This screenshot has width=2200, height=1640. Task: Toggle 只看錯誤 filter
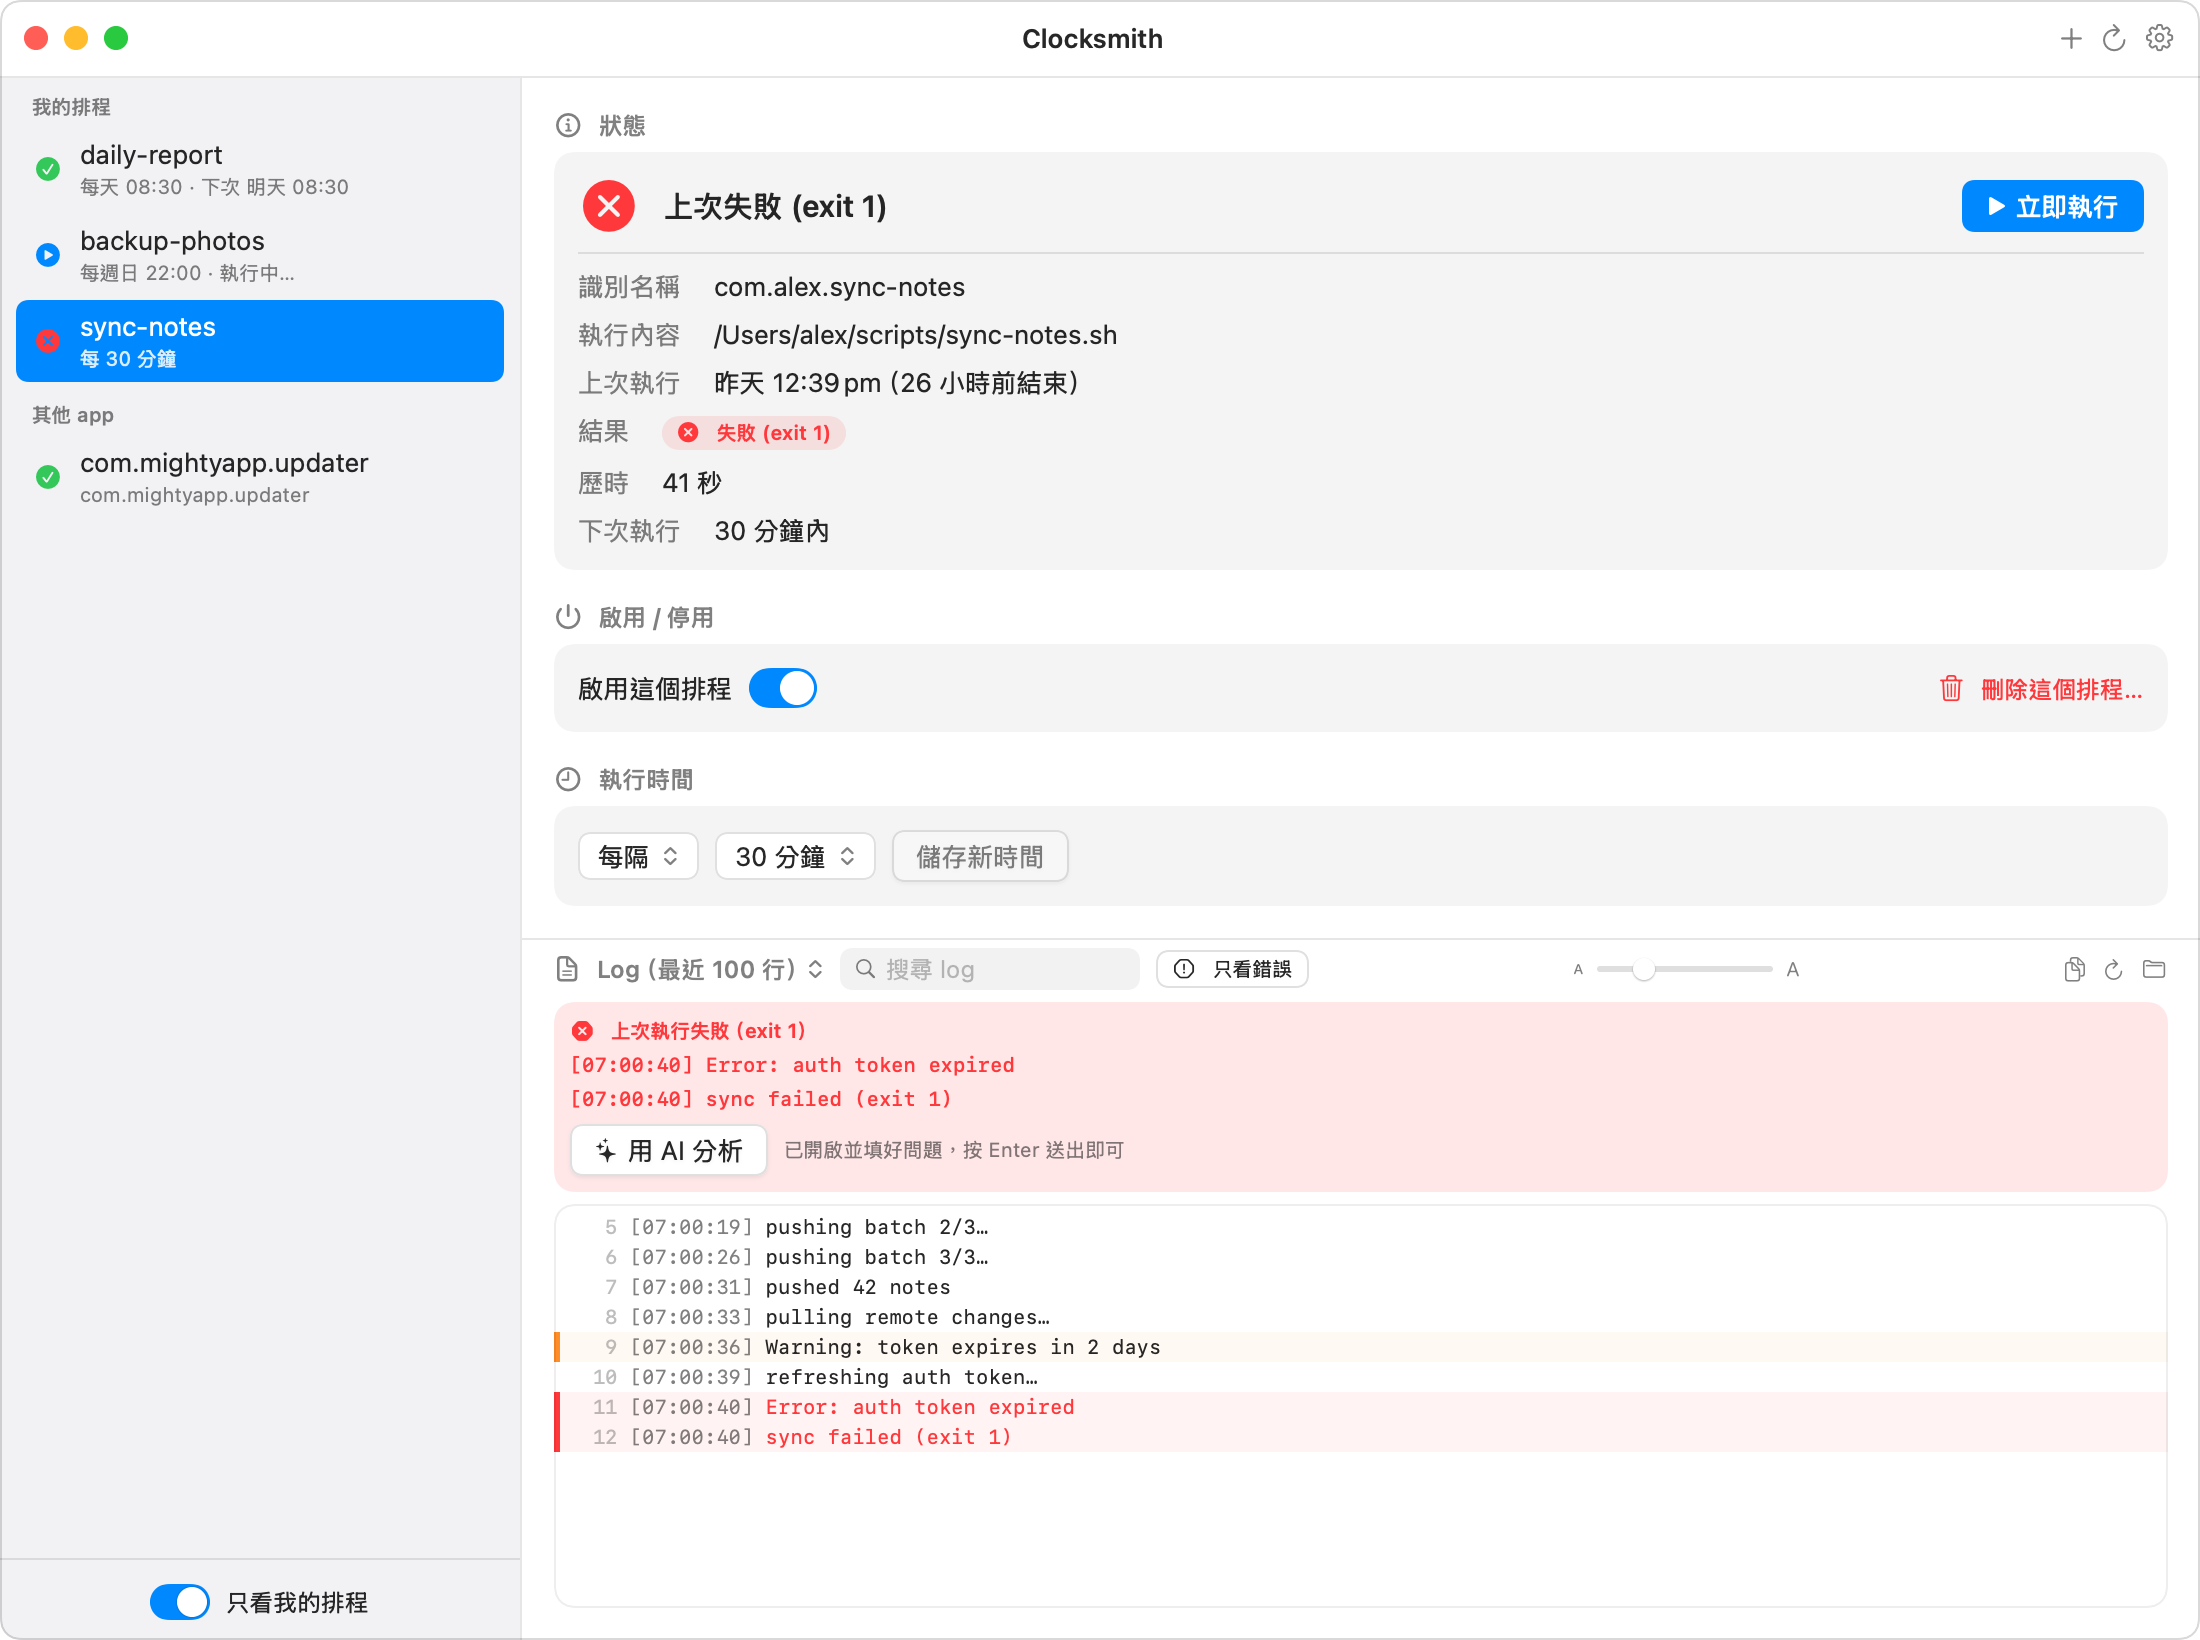(x=1232, y=969)
